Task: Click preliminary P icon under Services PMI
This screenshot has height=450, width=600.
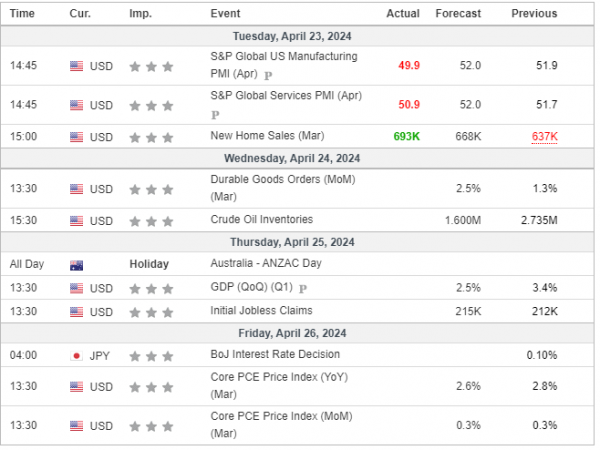Action: point(215,115)
